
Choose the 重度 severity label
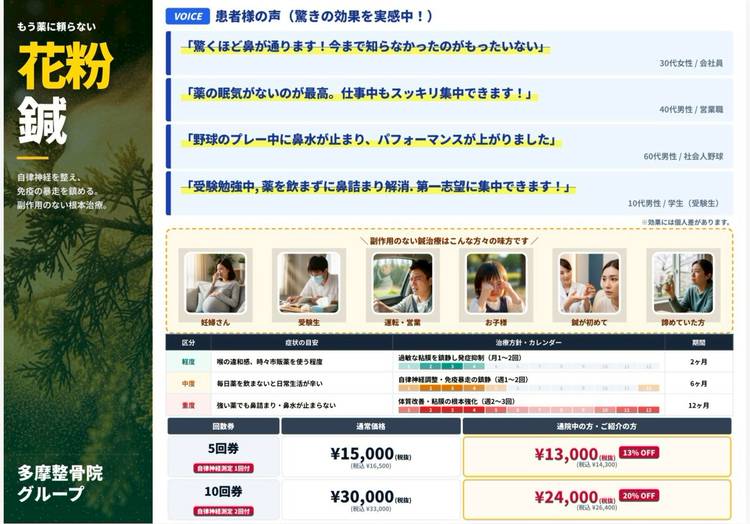tap(188, 405)
